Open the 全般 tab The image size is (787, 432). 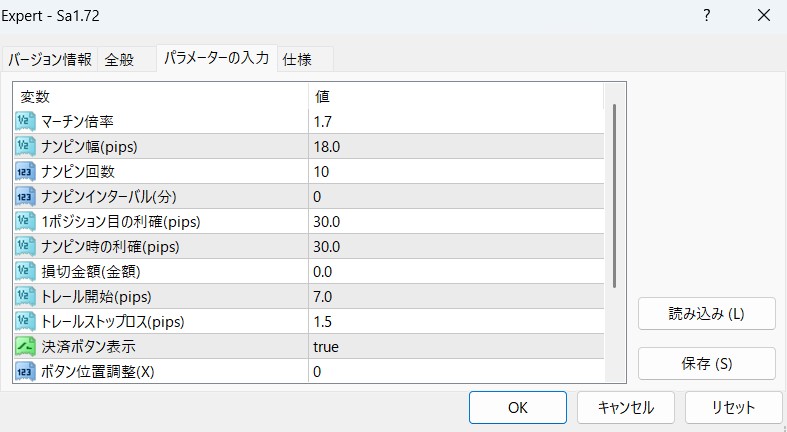pos(126,59)
